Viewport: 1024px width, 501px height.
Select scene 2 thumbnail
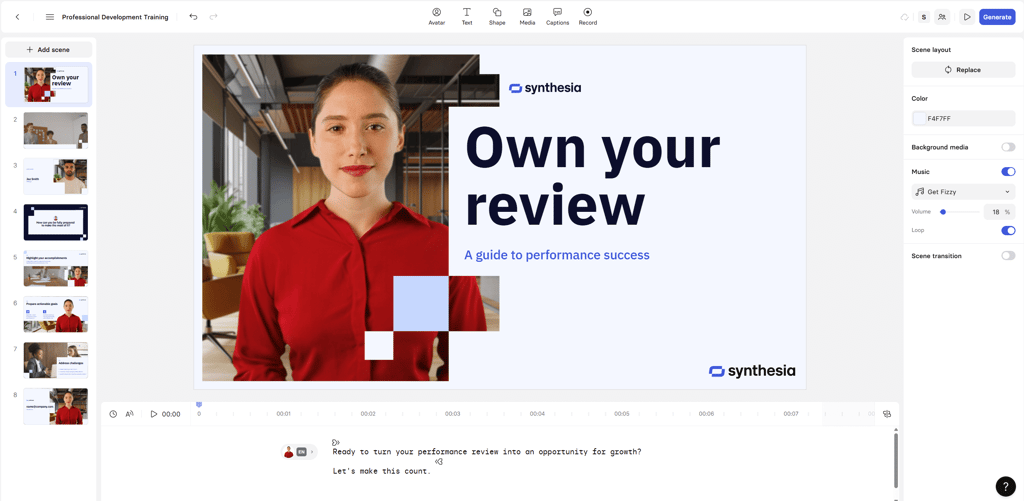click(x=56, y=130)
